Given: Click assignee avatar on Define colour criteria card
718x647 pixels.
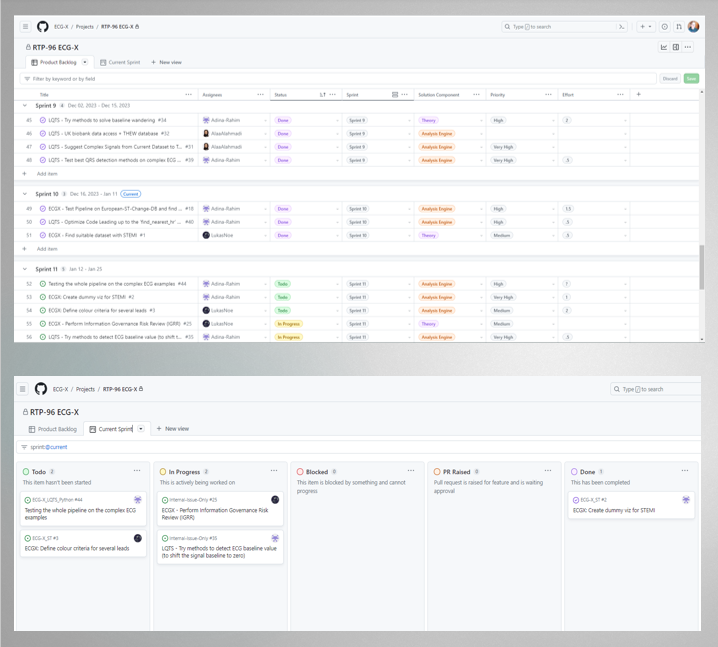Looking at the screenshot, I should [x=138, y=538].
